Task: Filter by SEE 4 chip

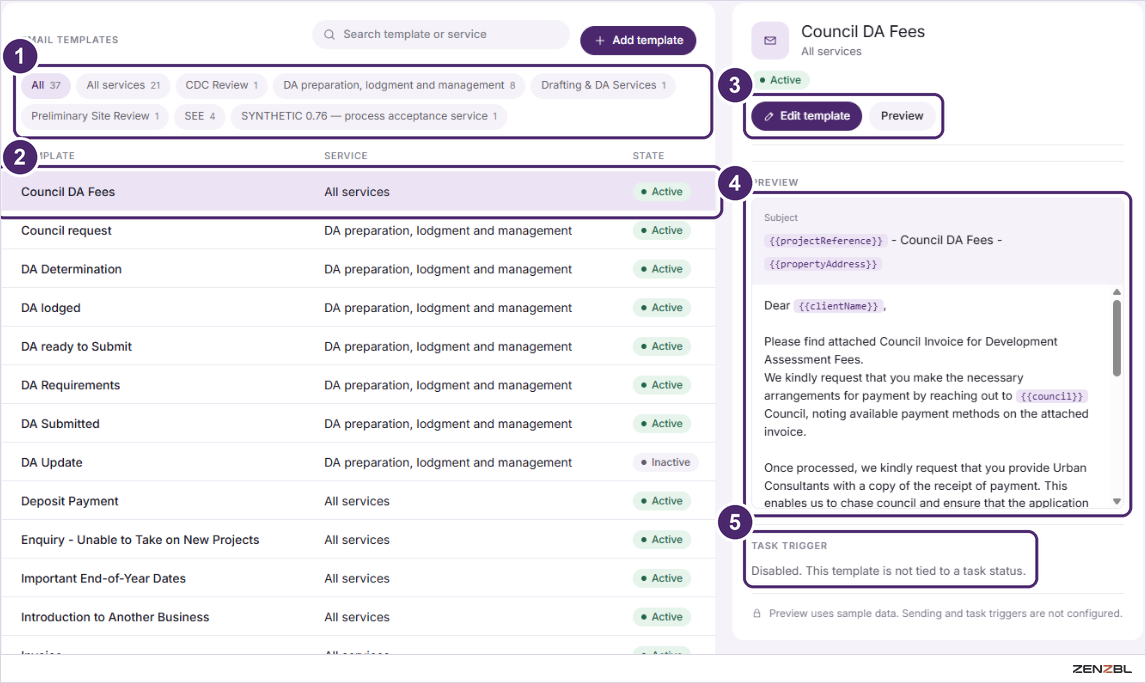Action: (x=200, y=116)
